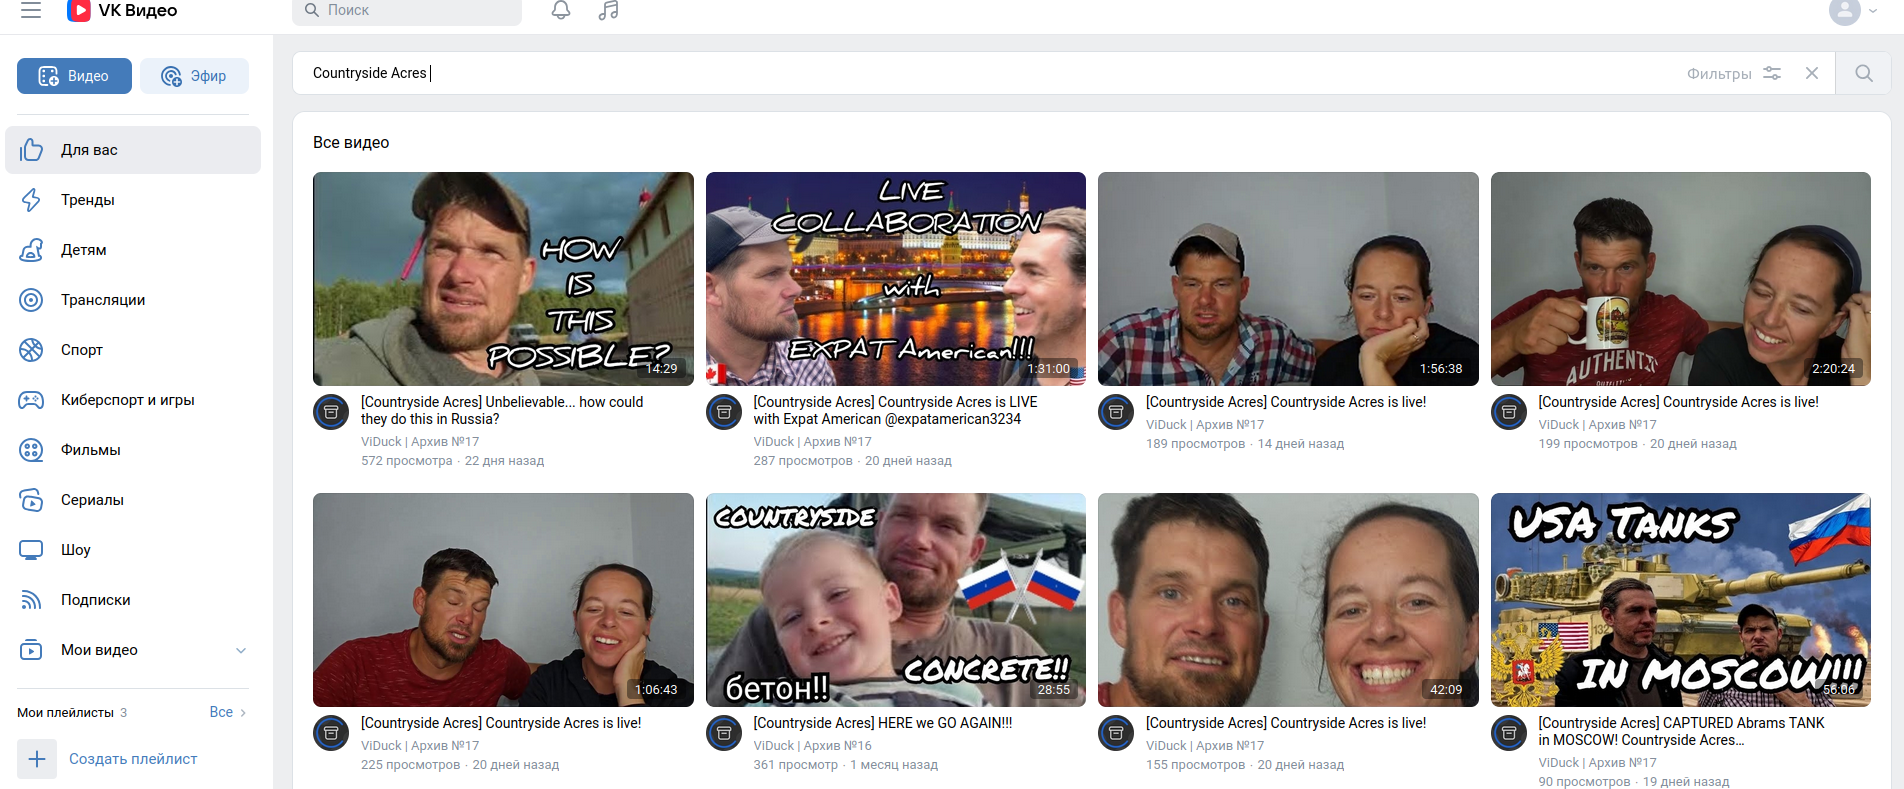Open the hamburger menu icon
The image size is (1904, 789).
pos(31,10)
